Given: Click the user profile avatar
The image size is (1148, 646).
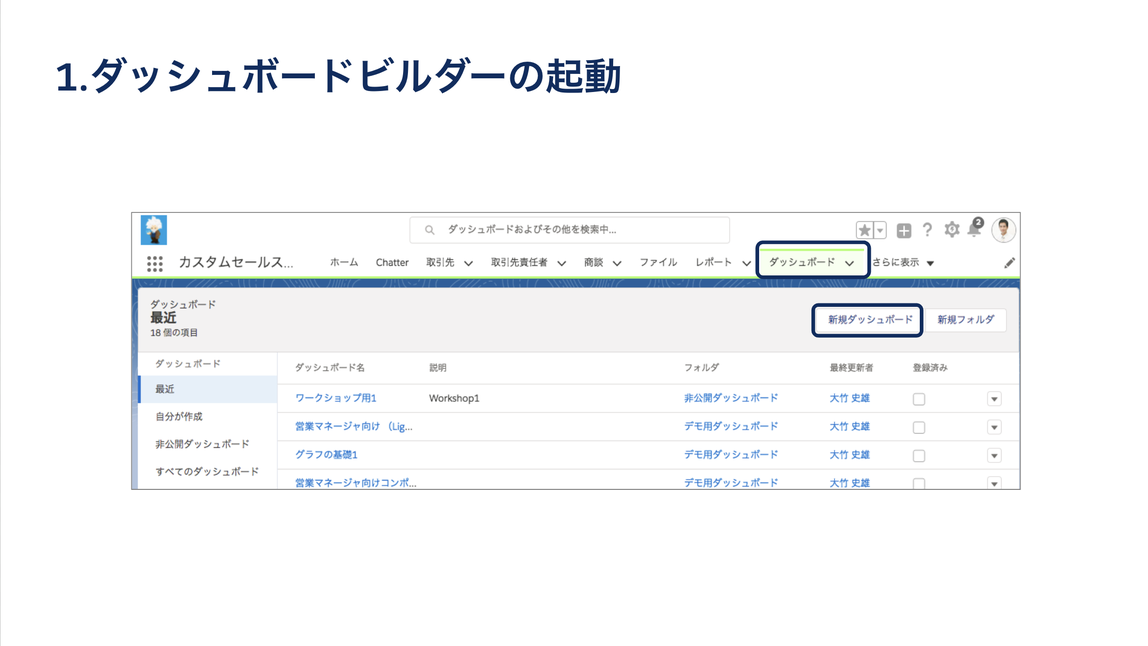Looking at the screenshot, I should click(x=1004, y=230).
